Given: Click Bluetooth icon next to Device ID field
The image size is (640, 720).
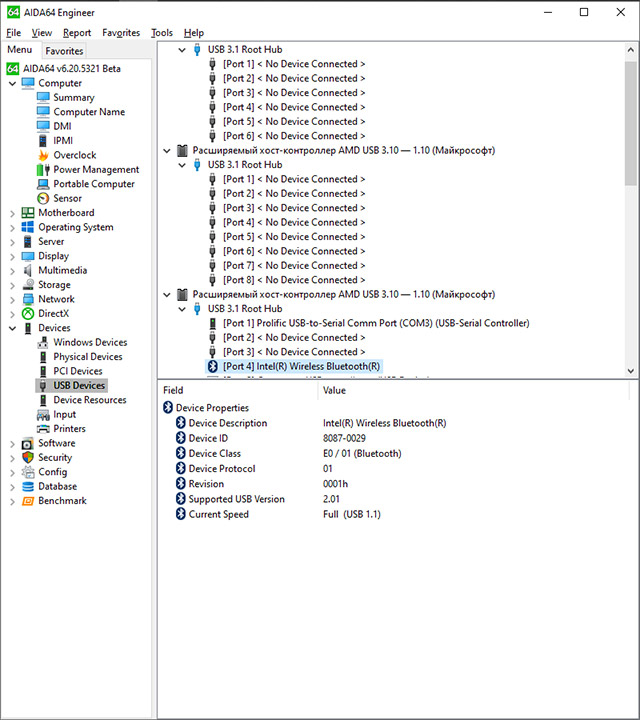Looking at the screenshot, I should click(181, 438).
